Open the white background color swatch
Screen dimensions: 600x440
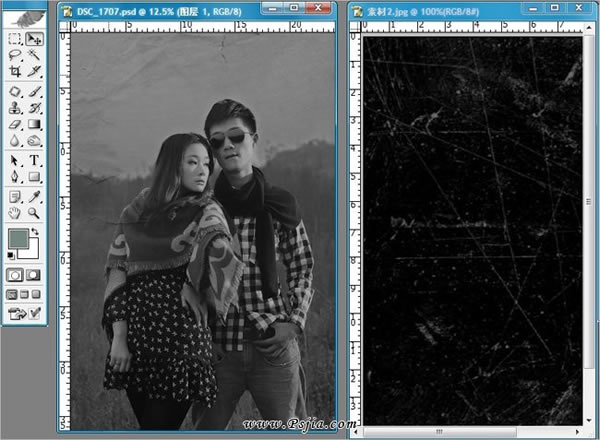coord(33,252)
